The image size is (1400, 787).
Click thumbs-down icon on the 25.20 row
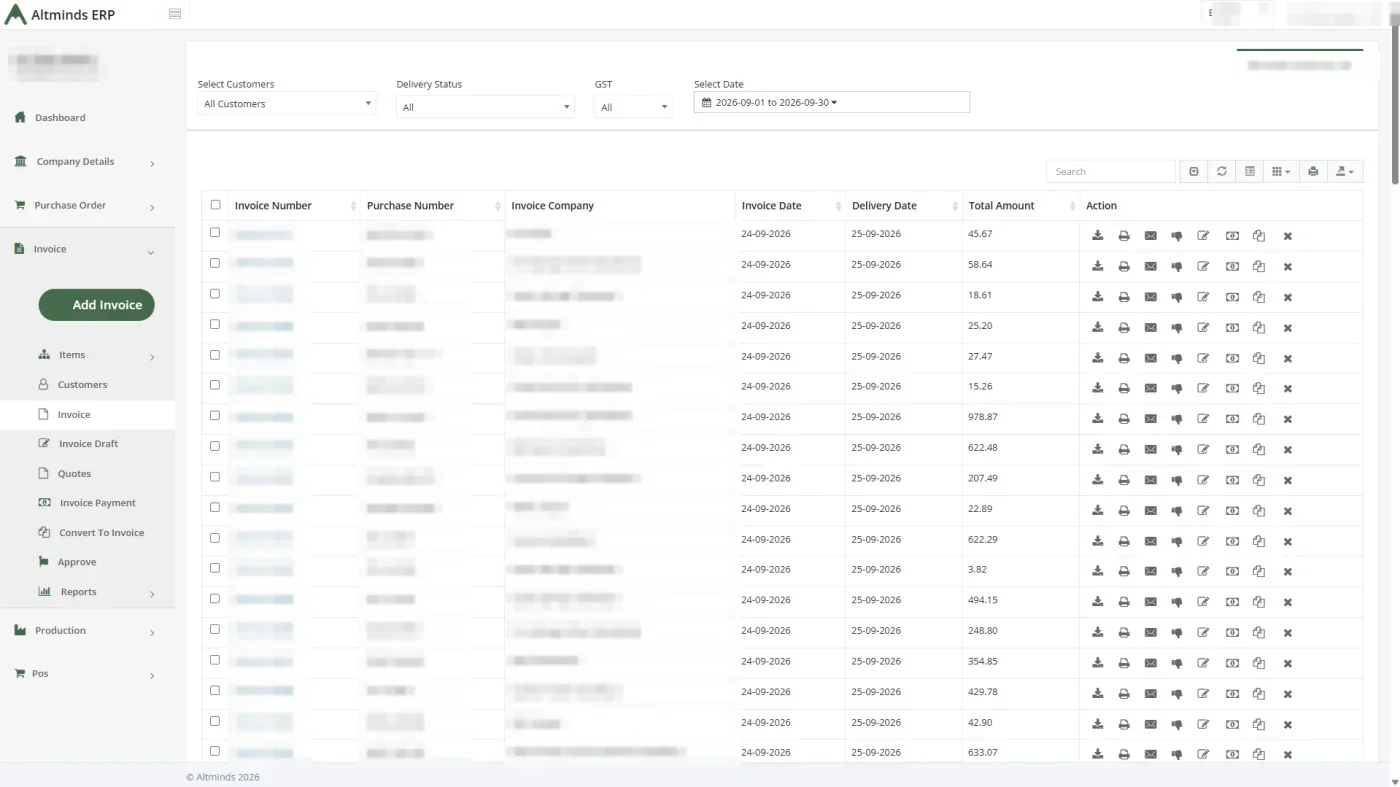click(x=1176, y=328)
